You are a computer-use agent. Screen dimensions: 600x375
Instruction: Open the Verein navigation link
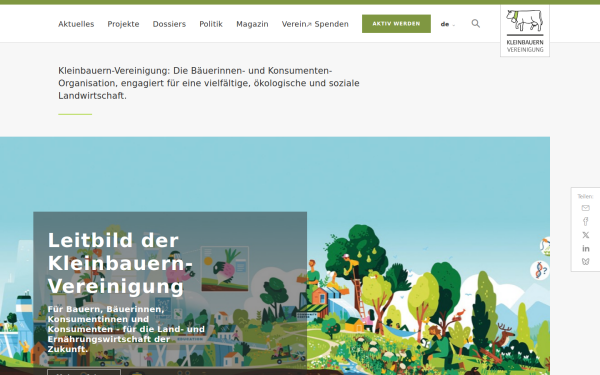pos(294,24)
